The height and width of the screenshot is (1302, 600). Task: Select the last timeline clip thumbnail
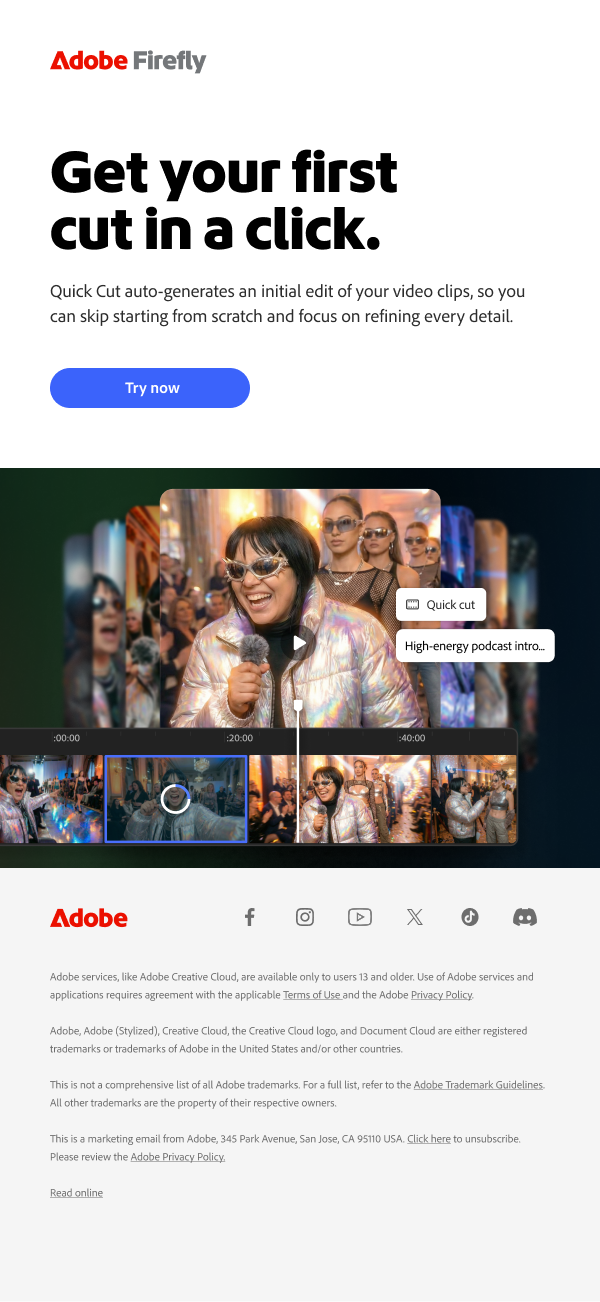point(474,798)
